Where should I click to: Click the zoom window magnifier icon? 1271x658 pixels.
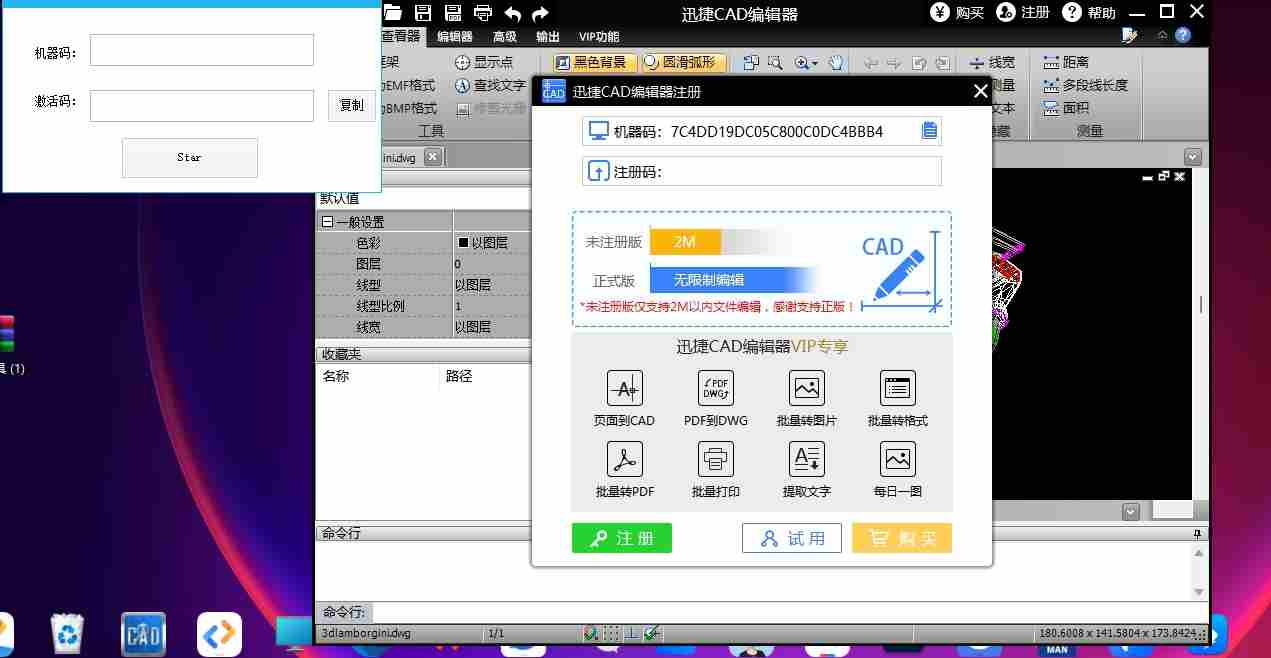(774, 62)
